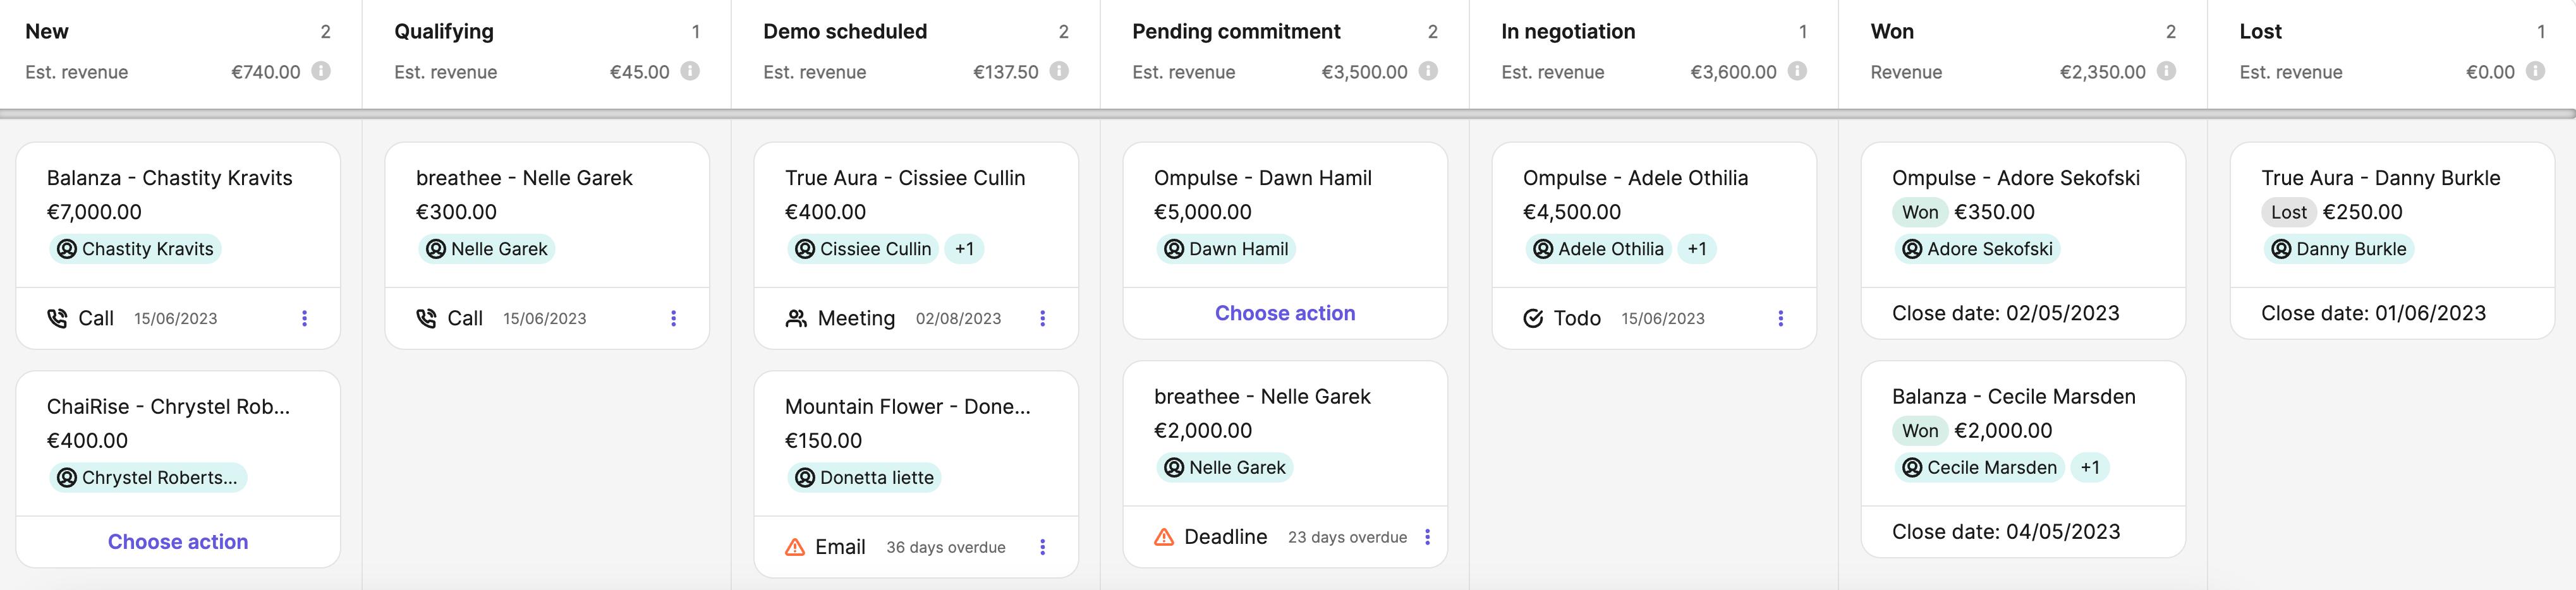
Task: Open three-dot menu on Balanza - Chastity Kravits card
Action: (305, 318)
